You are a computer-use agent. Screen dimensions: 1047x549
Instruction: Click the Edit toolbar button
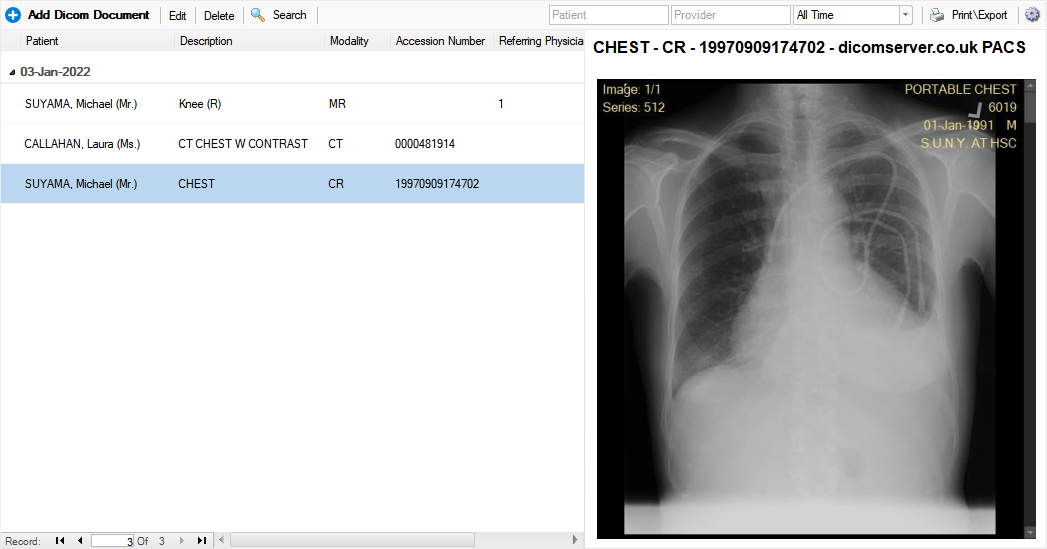[177, 16]
